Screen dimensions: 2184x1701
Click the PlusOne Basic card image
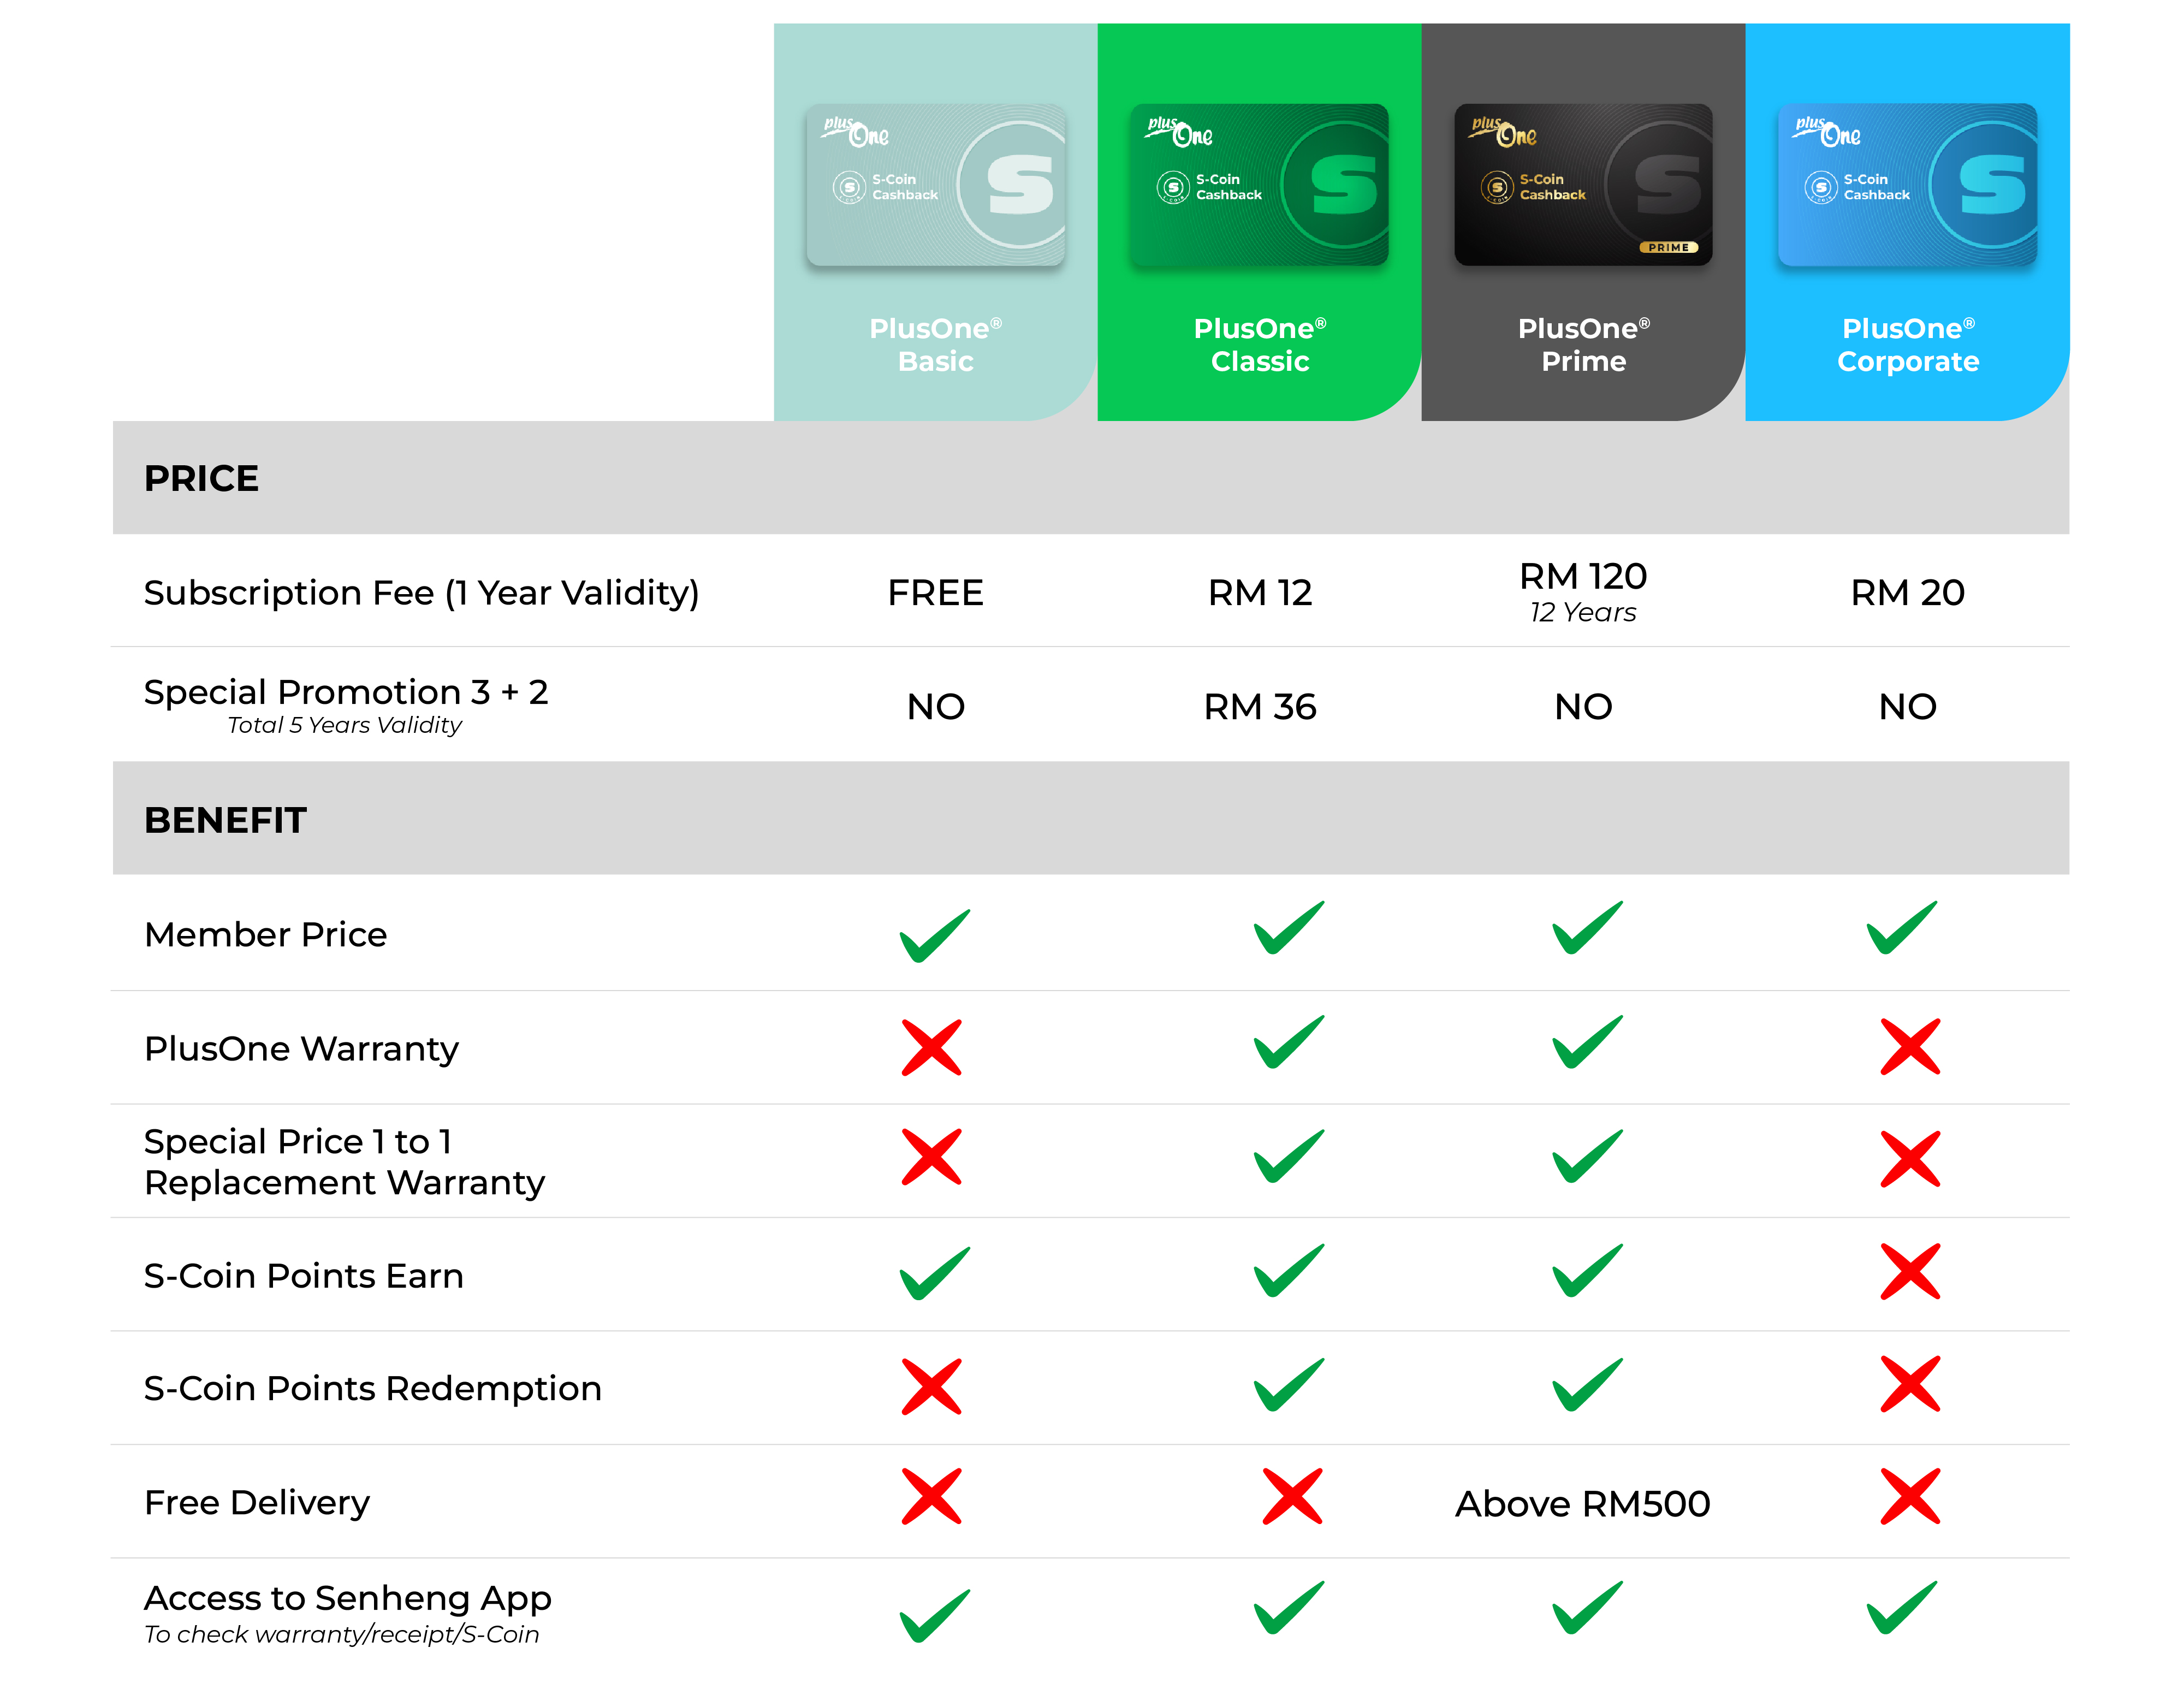tap(935, 185)
